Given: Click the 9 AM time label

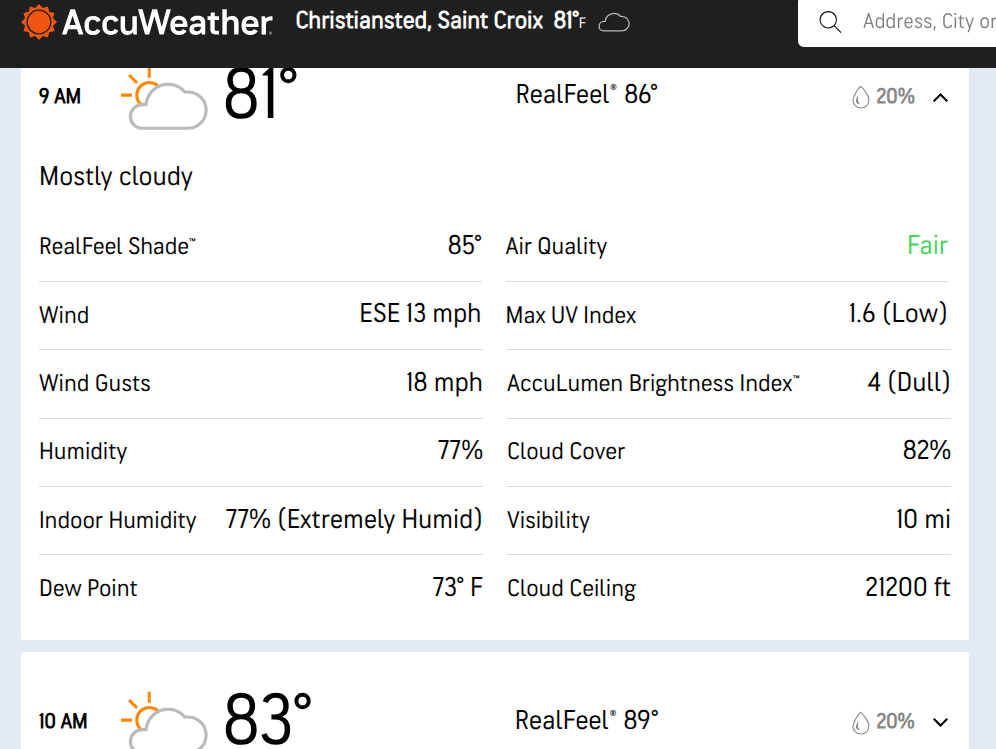Looking at the screenshot, I should 60,97.
